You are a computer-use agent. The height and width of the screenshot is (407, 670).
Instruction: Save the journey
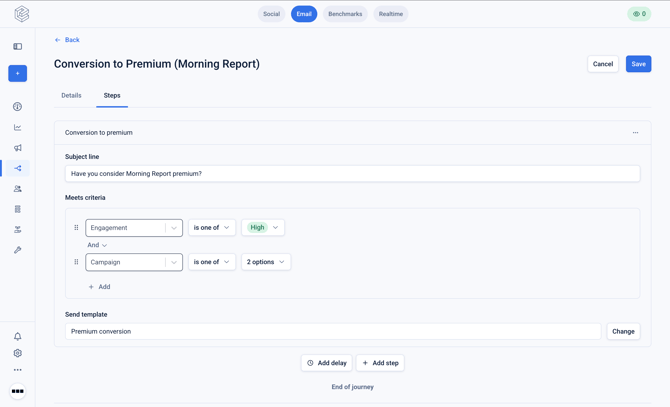click(x=638, y=64)
